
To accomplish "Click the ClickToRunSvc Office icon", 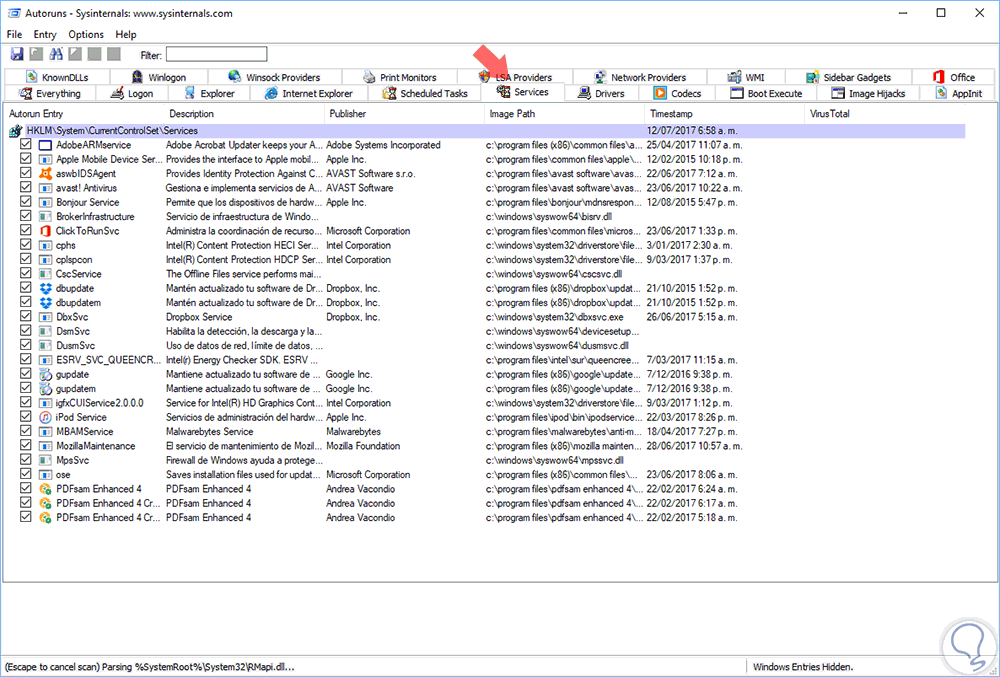I will (x=45, y=231).
